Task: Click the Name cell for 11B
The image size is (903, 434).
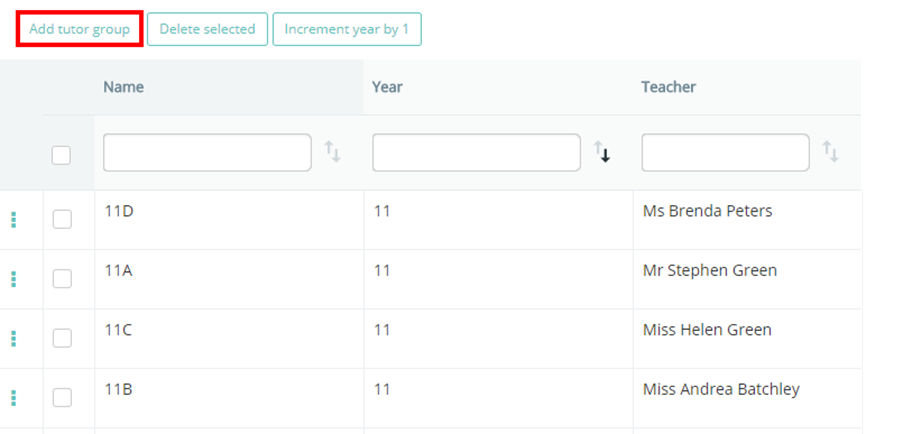Action: point(119,389)
